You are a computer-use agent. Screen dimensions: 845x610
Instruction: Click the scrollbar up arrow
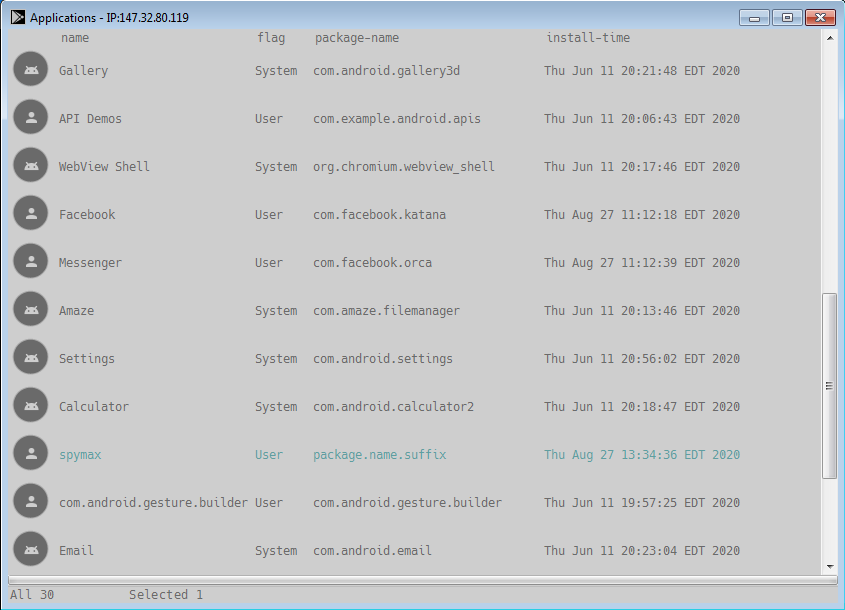(x=830, y=38)
